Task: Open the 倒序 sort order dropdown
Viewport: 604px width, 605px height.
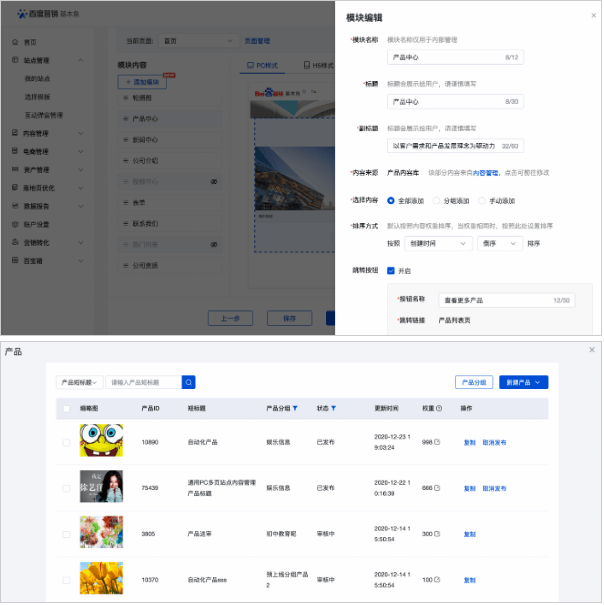Action: pyautogui.click(x=500, y=243)
